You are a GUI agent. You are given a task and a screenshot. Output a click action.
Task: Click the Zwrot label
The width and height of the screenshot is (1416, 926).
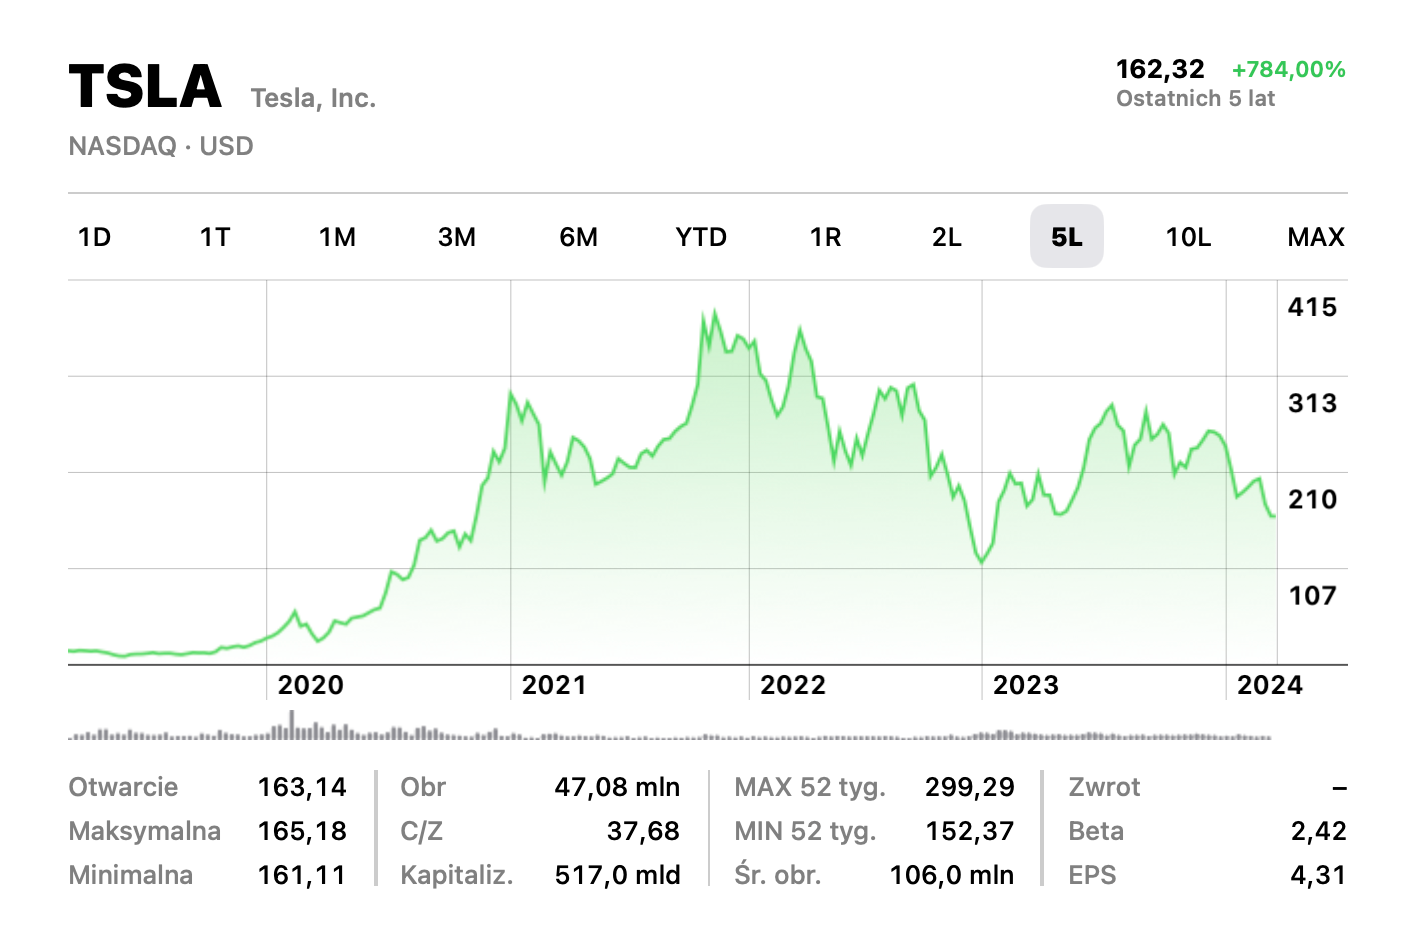pos(1104,787)
